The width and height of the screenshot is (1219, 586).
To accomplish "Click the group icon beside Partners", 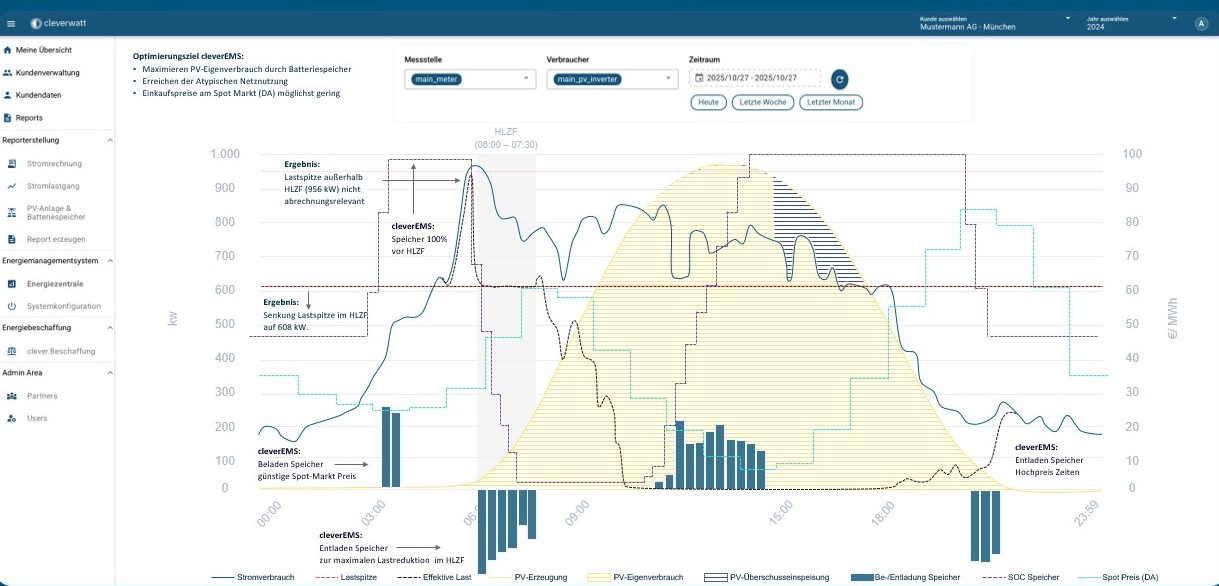I will (12, 396).
